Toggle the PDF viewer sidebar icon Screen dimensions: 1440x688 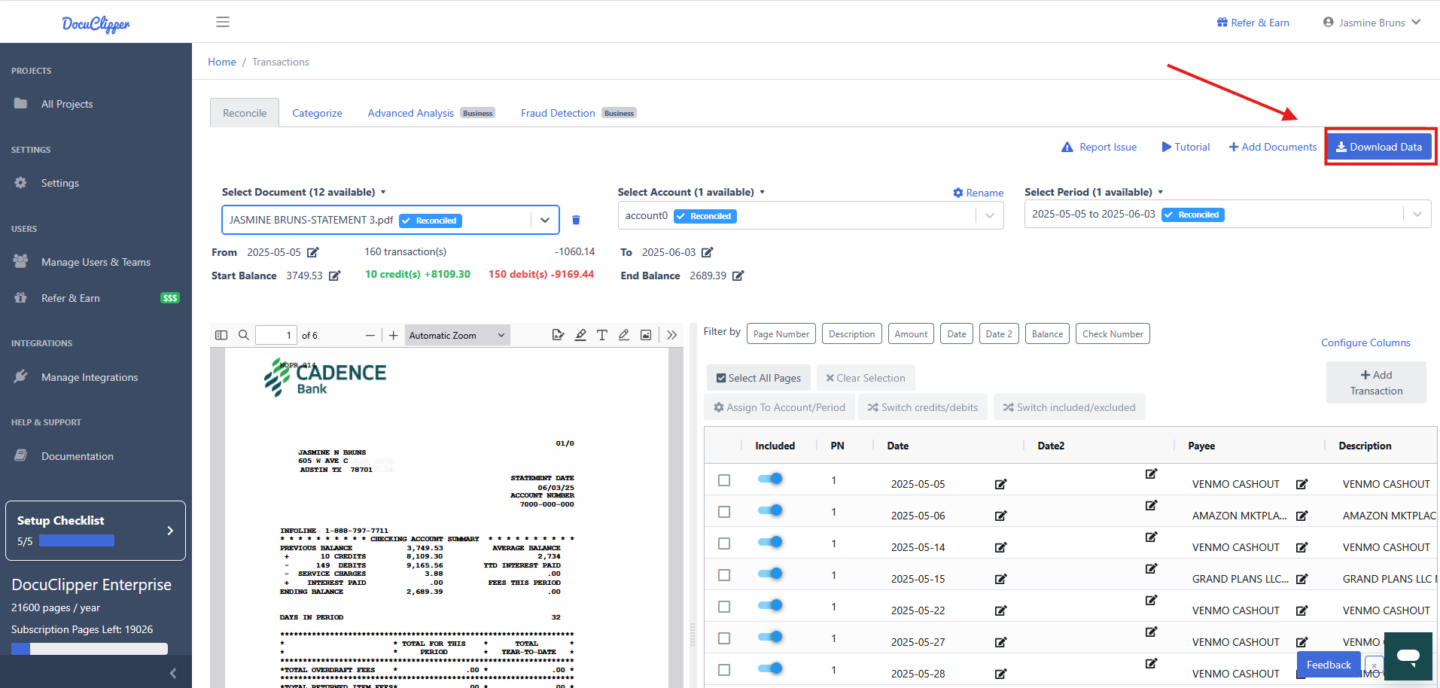click(x=222, y=335)
